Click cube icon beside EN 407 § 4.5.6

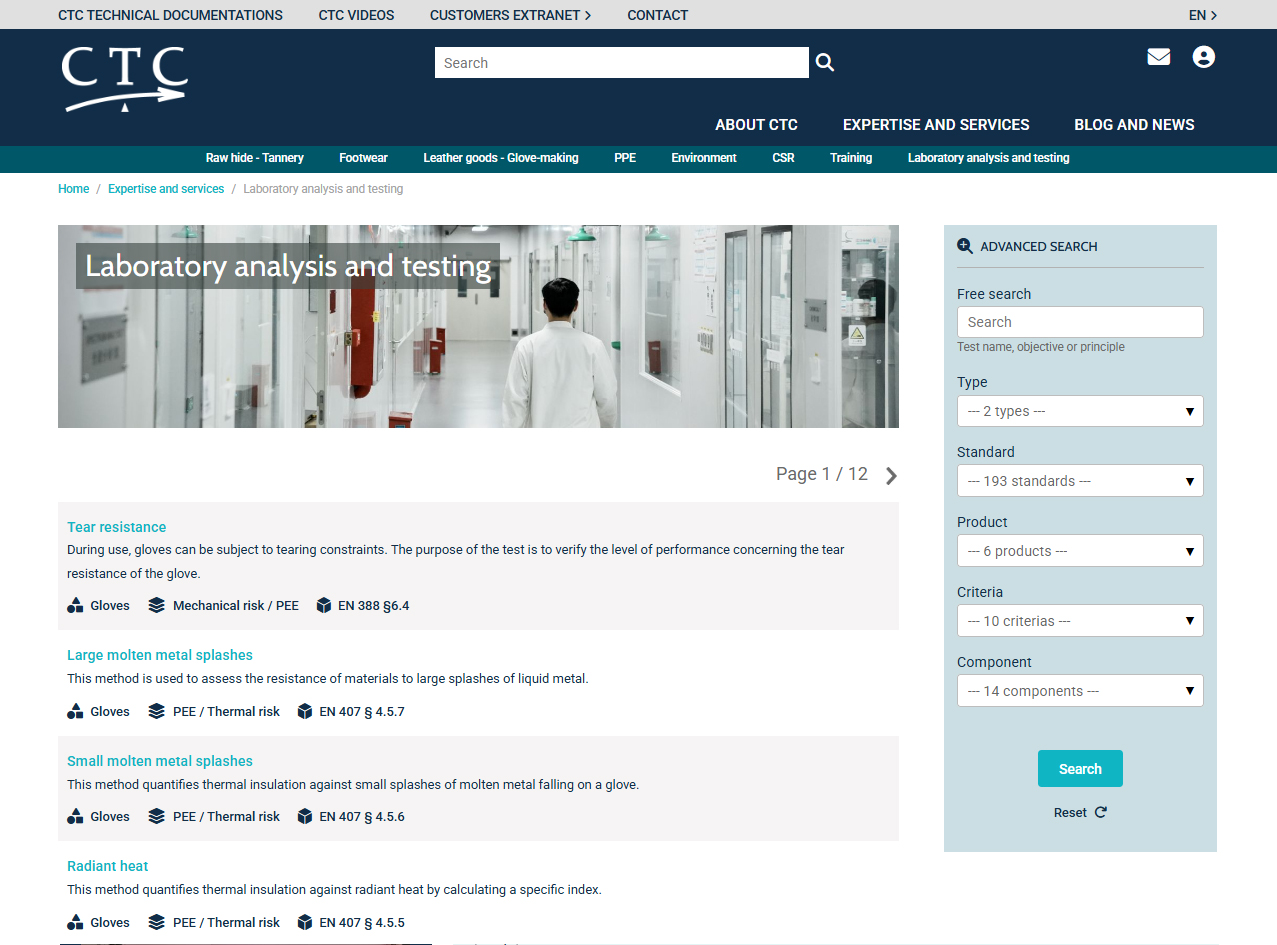click(x=305, y=816)
